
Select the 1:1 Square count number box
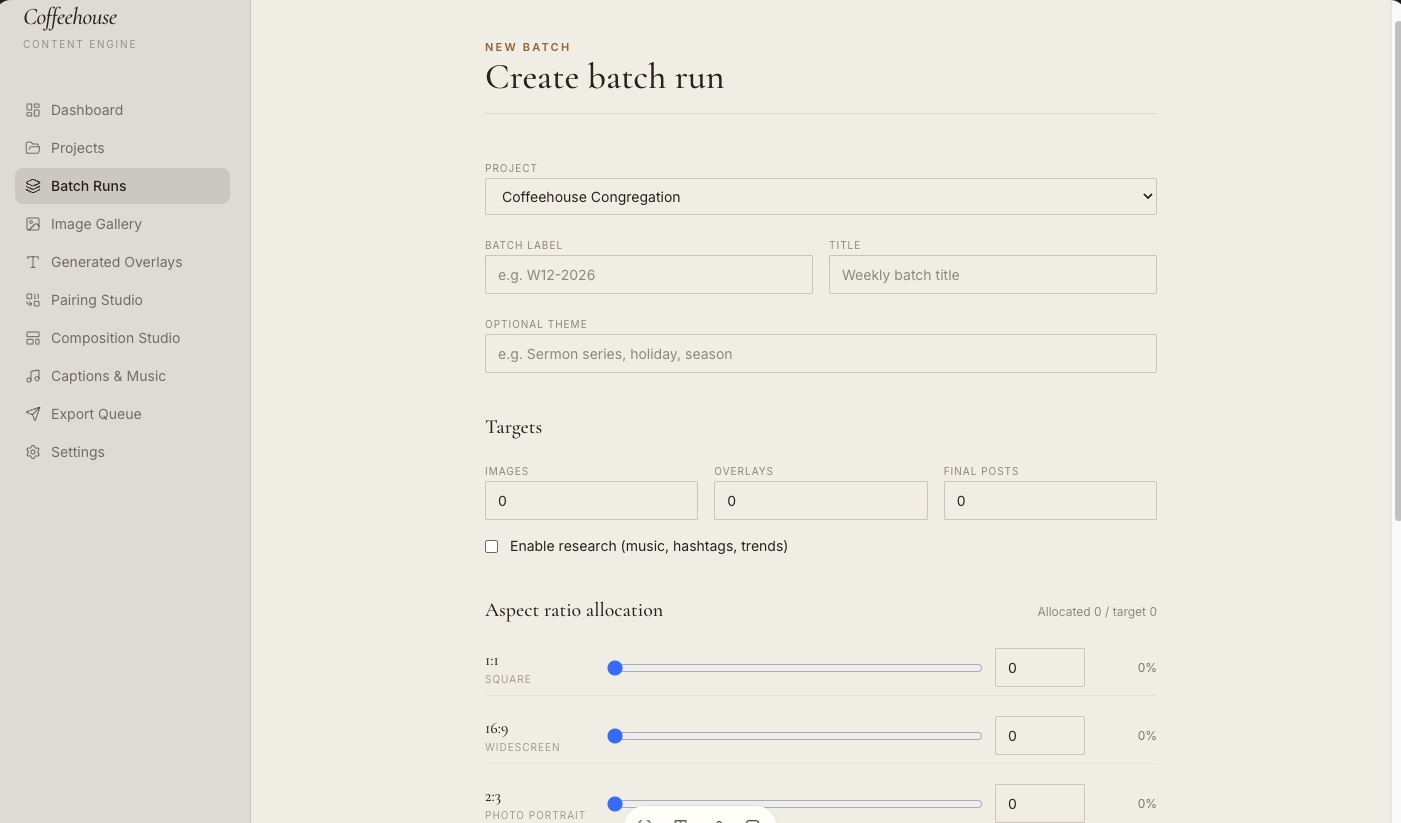pos(1039,668)
